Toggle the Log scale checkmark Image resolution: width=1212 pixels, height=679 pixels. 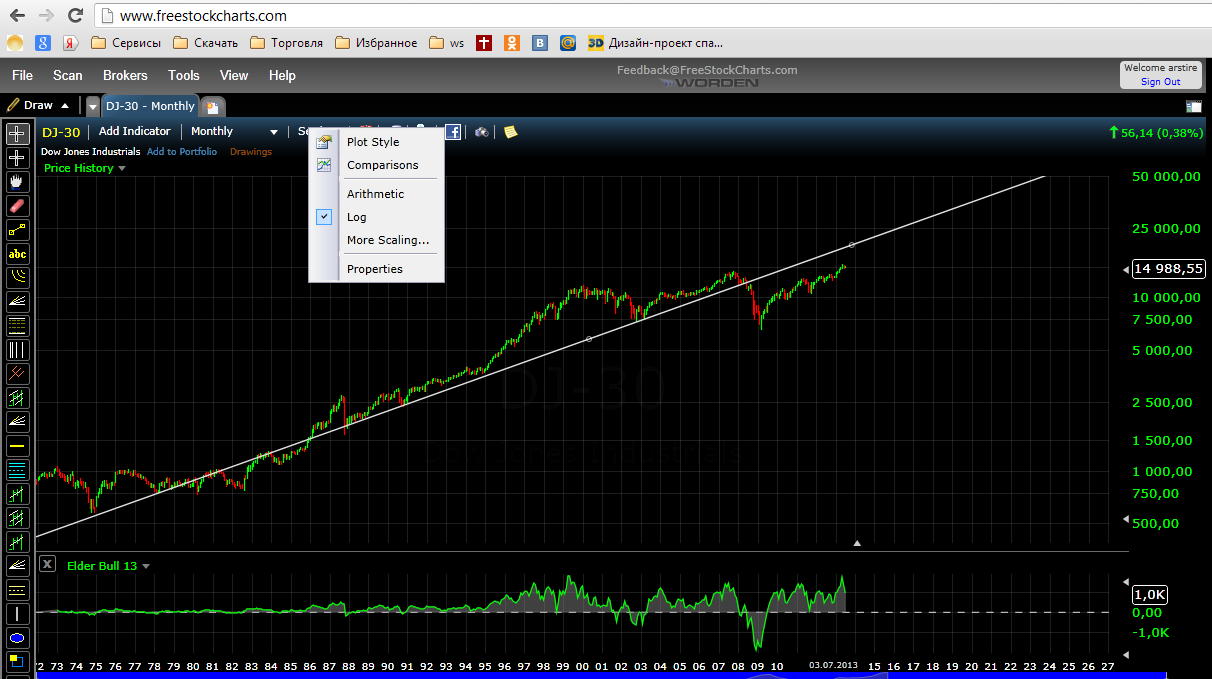pyautogui.click(x=324, y=217)
